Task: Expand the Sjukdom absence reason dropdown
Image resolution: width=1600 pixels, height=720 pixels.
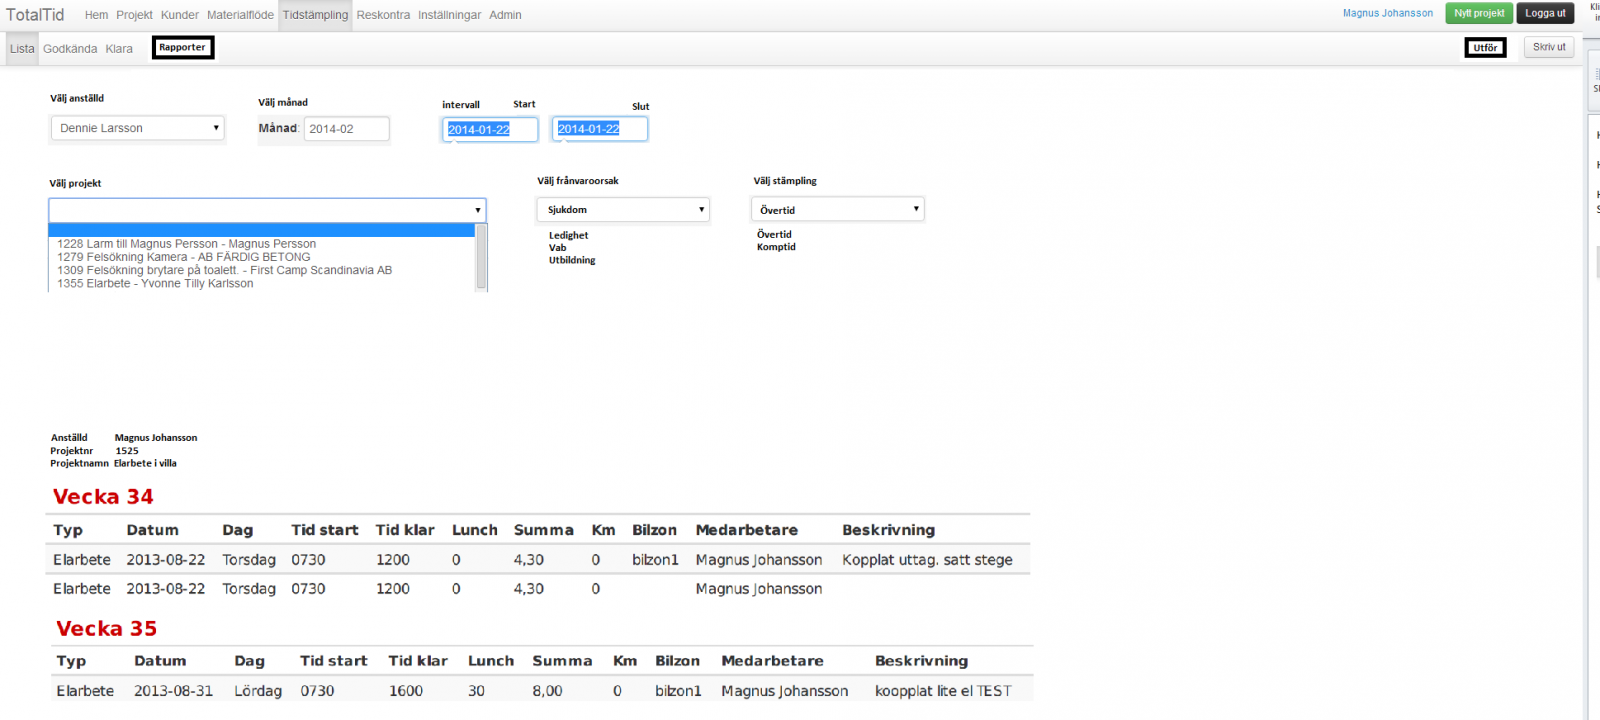Action: [623, 210]
